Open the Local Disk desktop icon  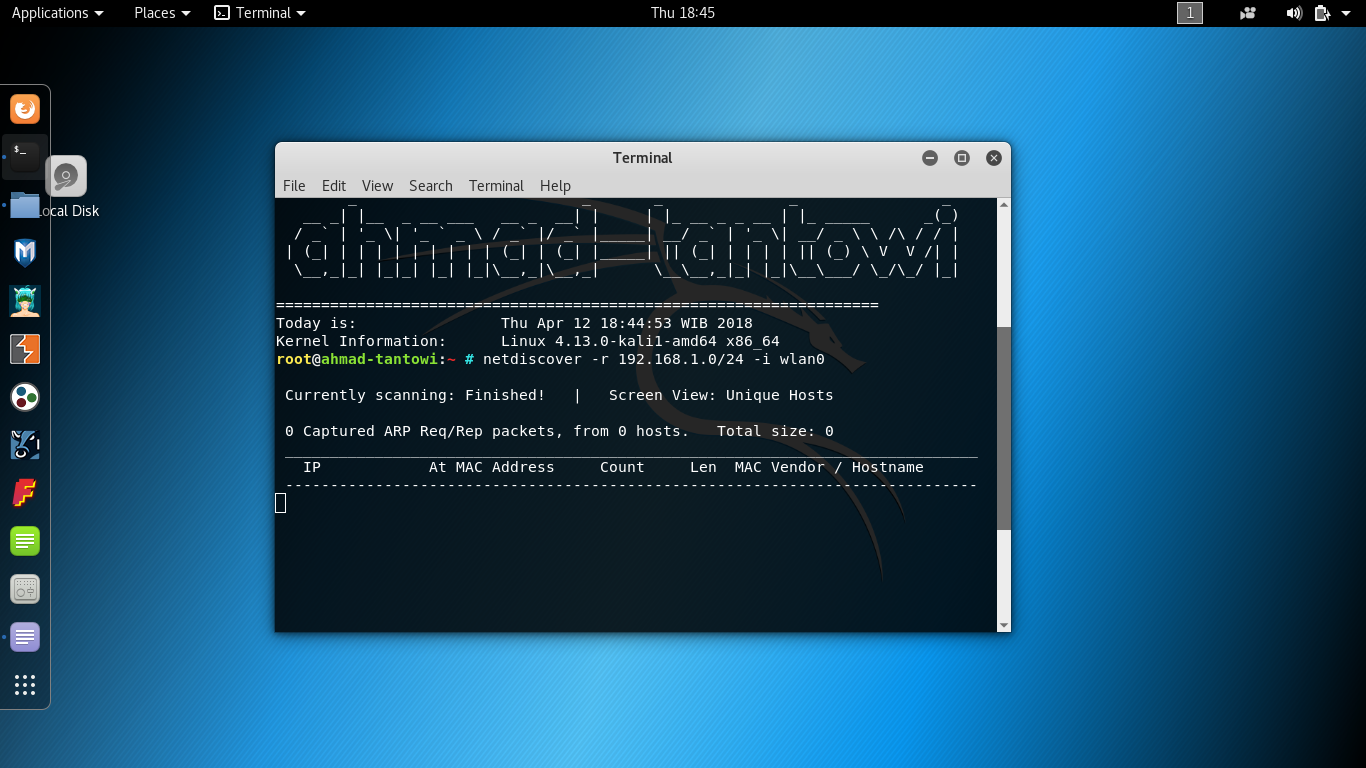pyautogui.click(x=66, y=188)
